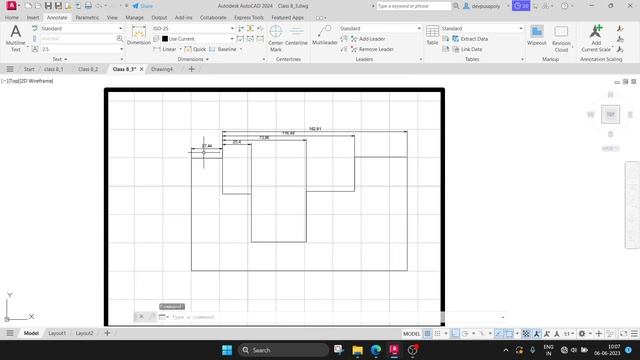Open the AutoCAD application menu
This screenshot has height=360, width=640.
[11, 6]
